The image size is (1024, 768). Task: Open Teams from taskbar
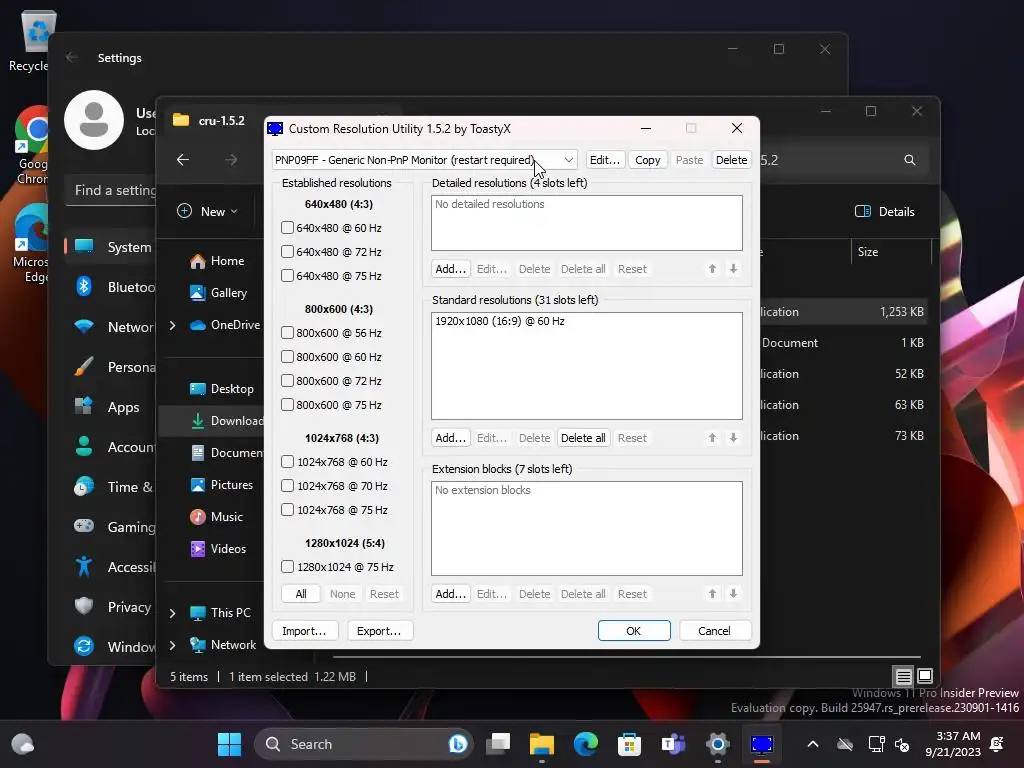(673, 744)
